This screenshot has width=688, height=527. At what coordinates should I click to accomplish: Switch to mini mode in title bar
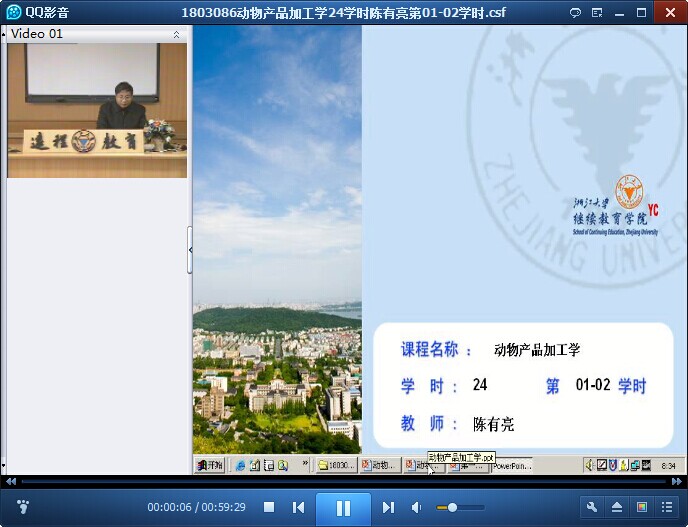[x=597, y=13]
